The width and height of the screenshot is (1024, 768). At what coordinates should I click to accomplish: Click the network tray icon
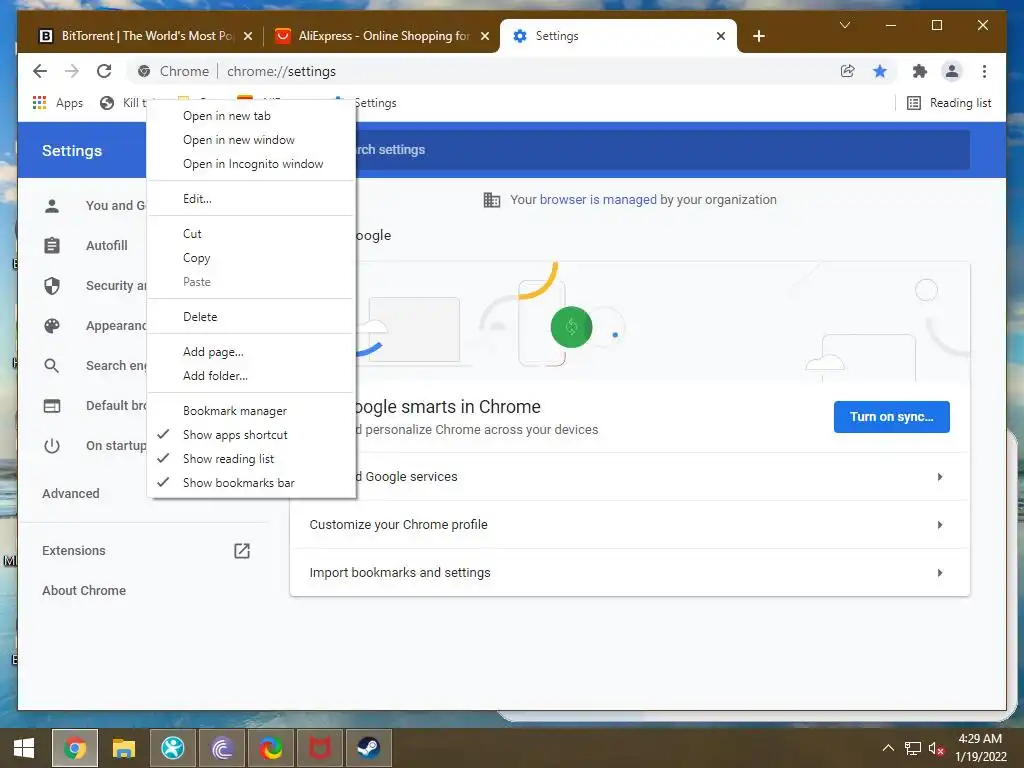point(912,748)
